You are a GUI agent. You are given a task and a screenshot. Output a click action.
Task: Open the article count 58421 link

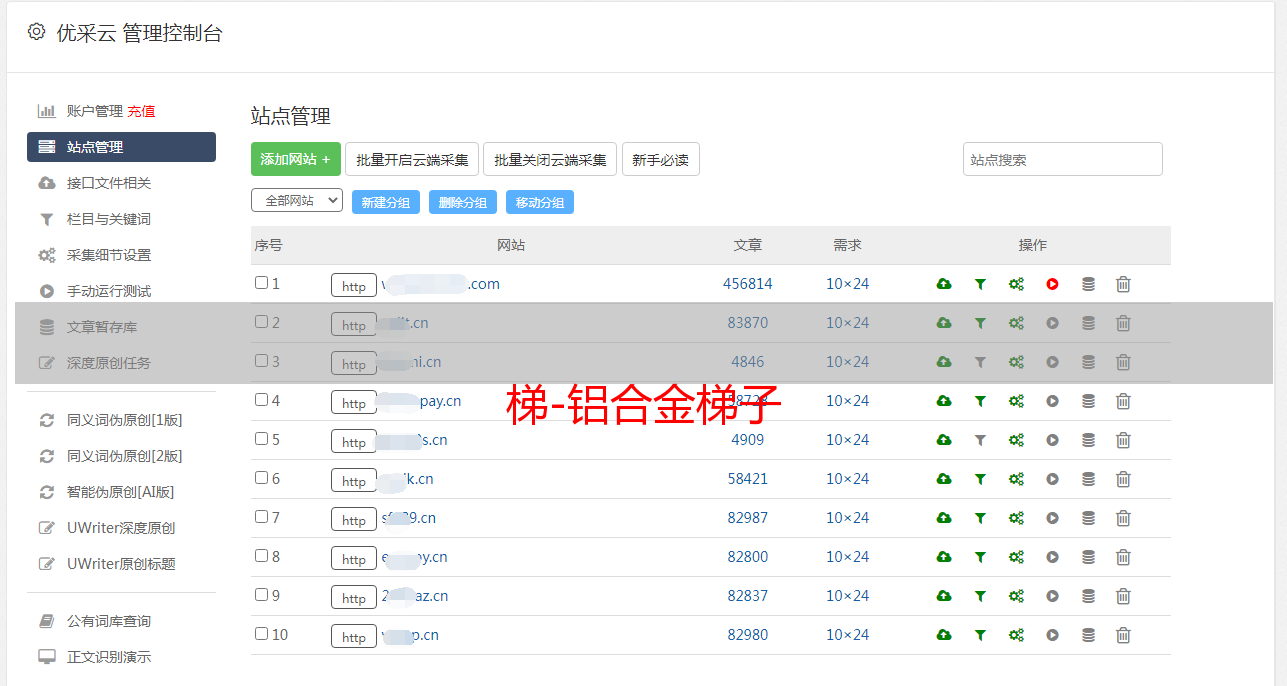coord(748,479)
